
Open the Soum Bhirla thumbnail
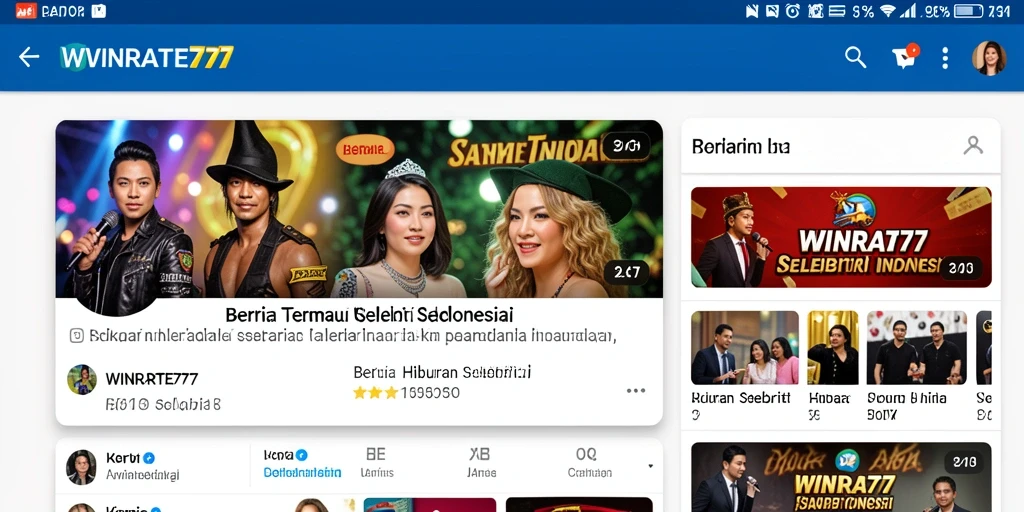[x=917, y=347]
